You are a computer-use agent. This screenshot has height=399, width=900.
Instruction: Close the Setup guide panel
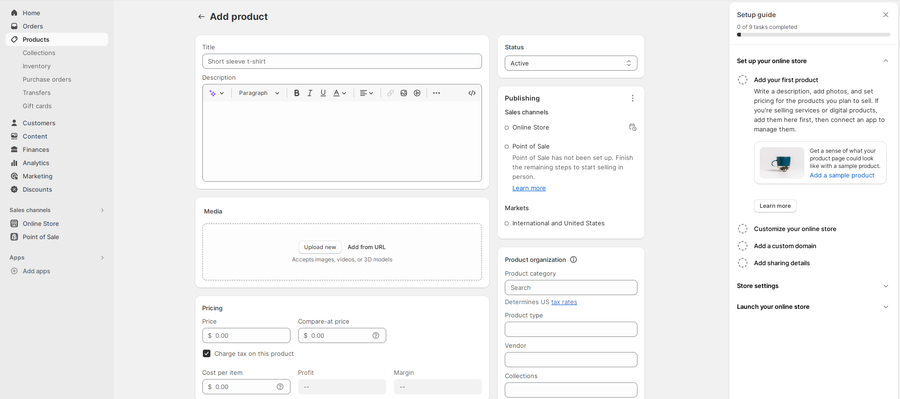click(885, 15)
